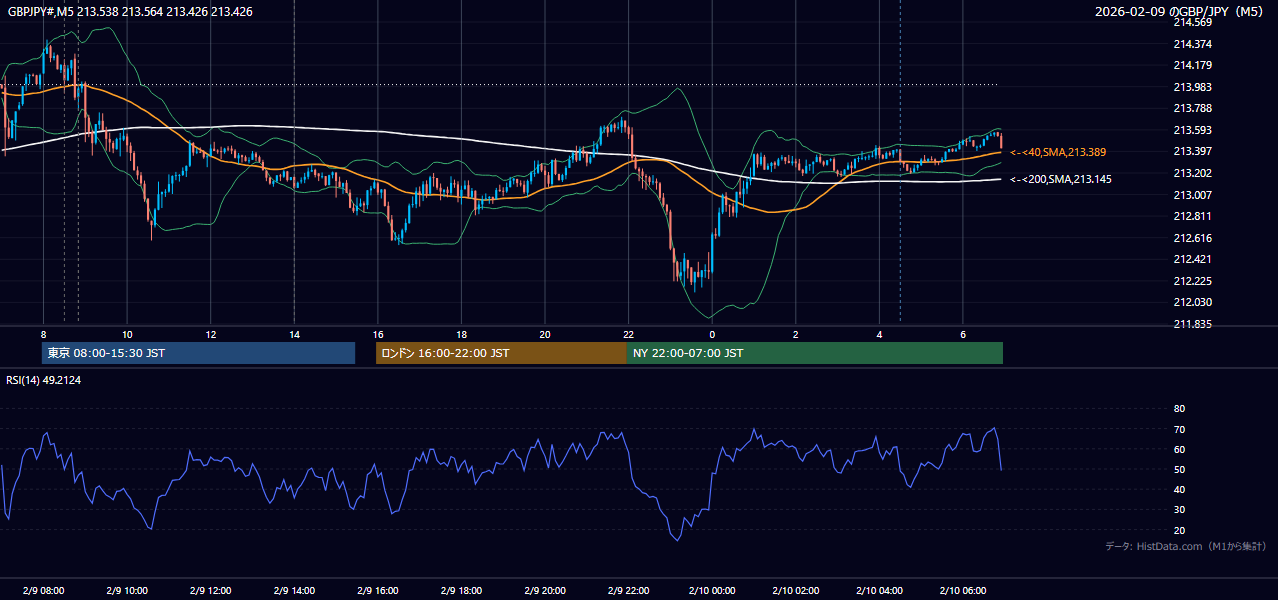
Task: Click the 213.202 price axis label
Action: (x=1192, y=173)
